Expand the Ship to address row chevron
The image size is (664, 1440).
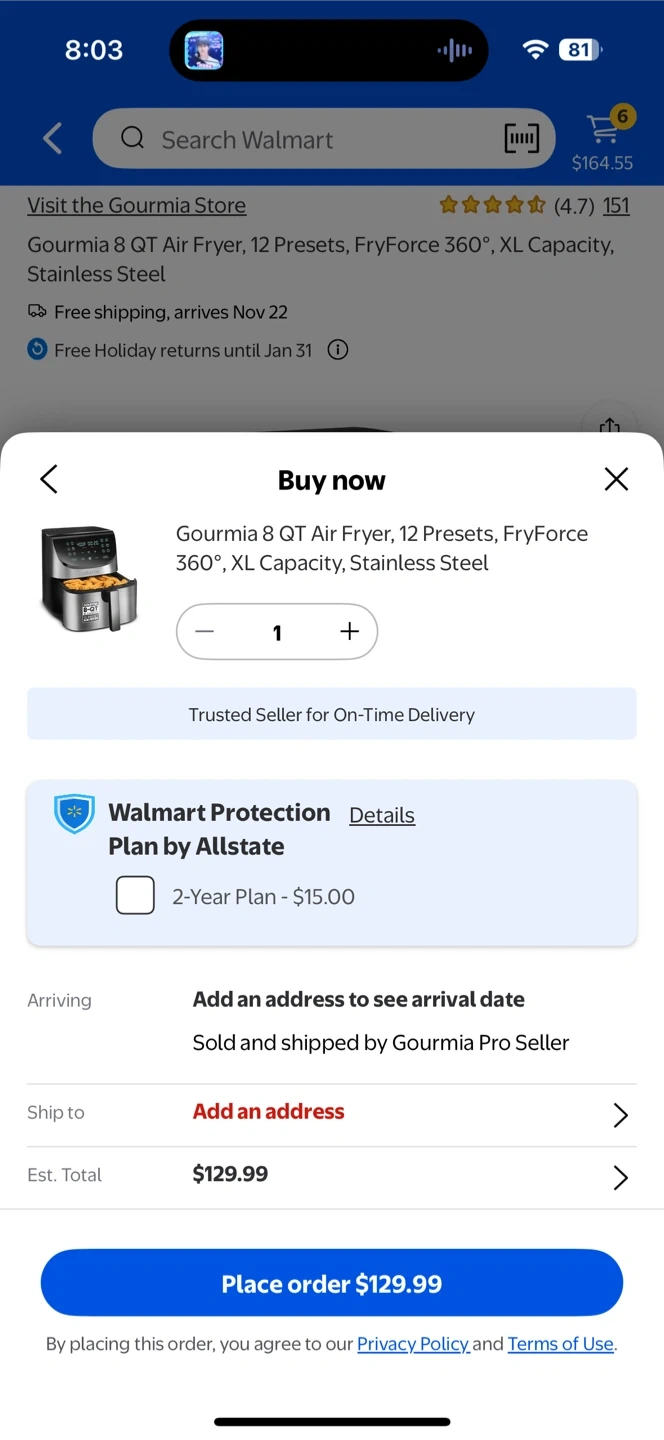(x=620, y=1115)
